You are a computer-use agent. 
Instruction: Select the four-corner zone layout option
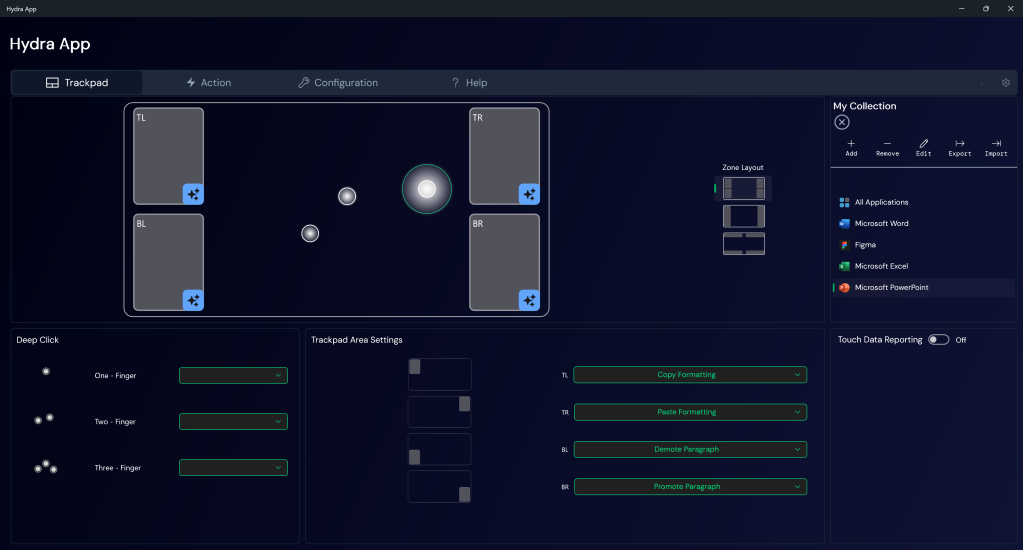click(x=743, y=188)
